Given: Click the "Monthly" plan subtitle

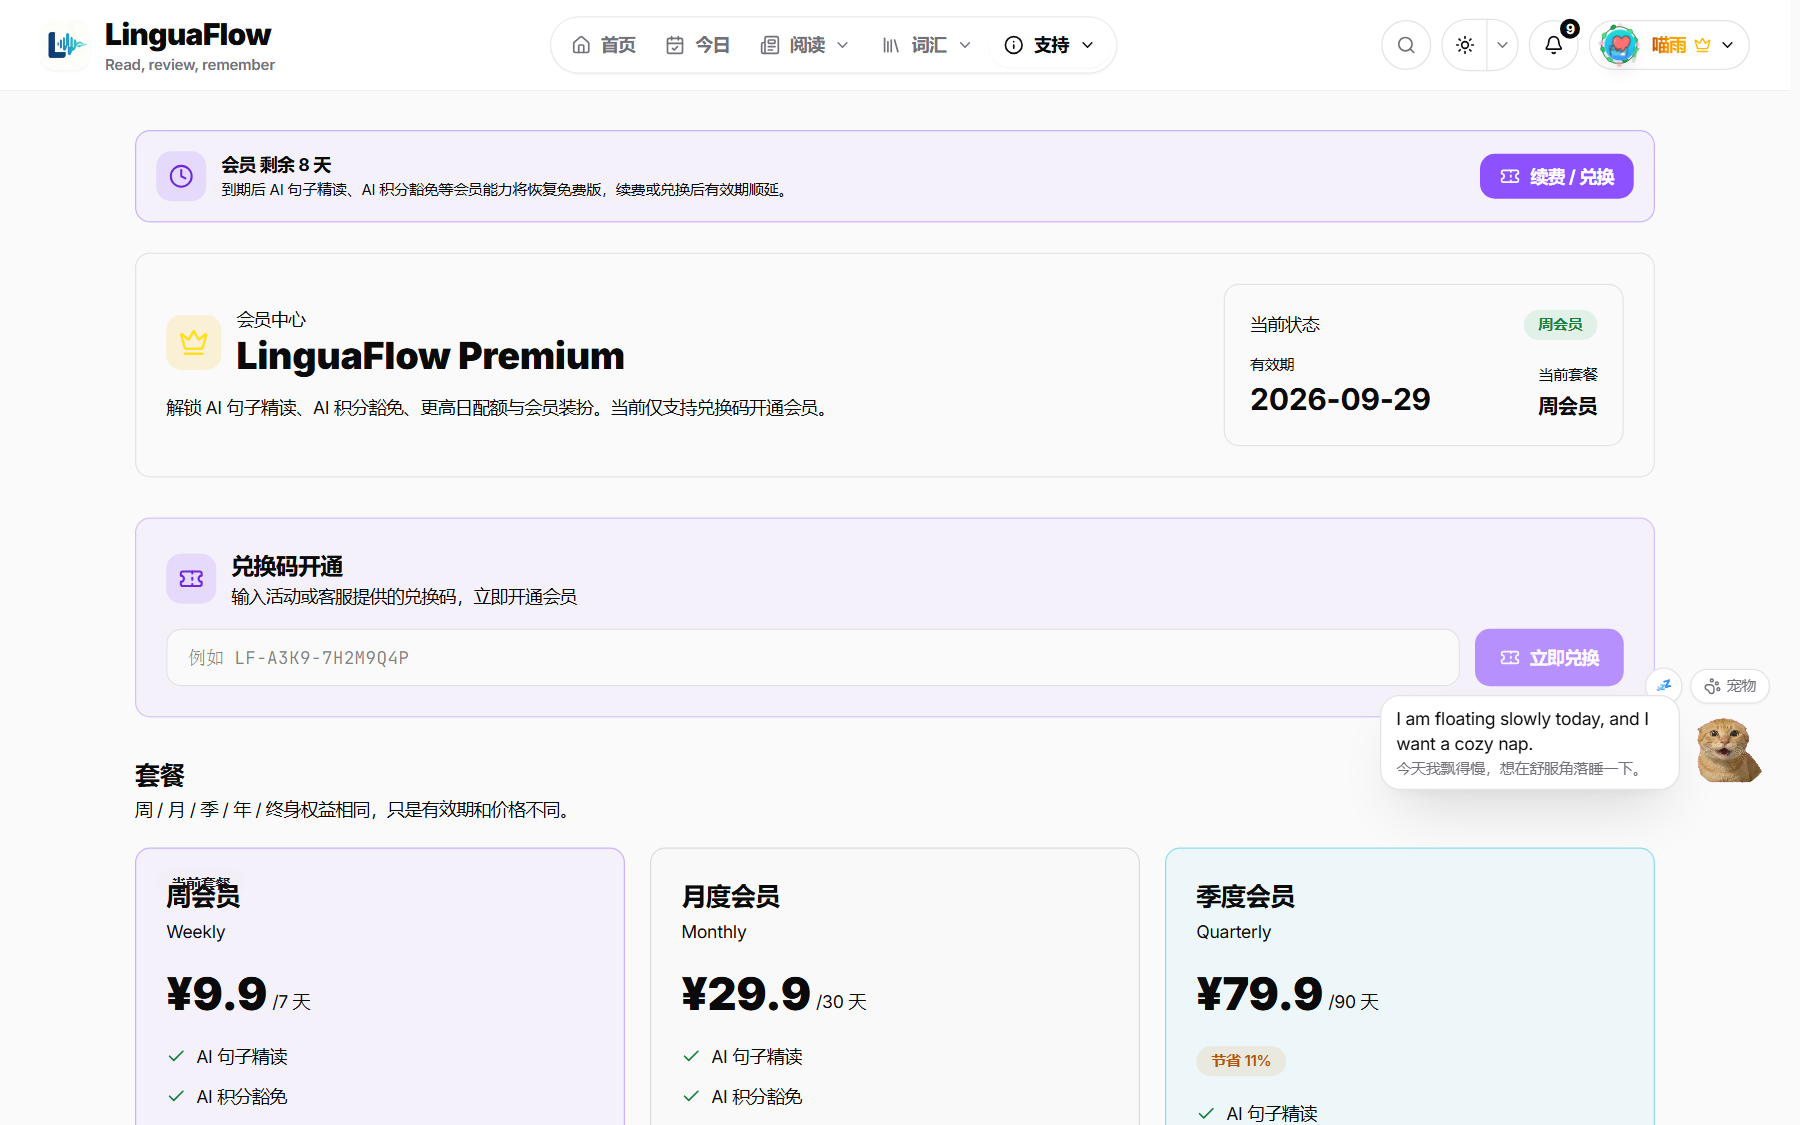Looking at the screenshot, I should point(714,932).
